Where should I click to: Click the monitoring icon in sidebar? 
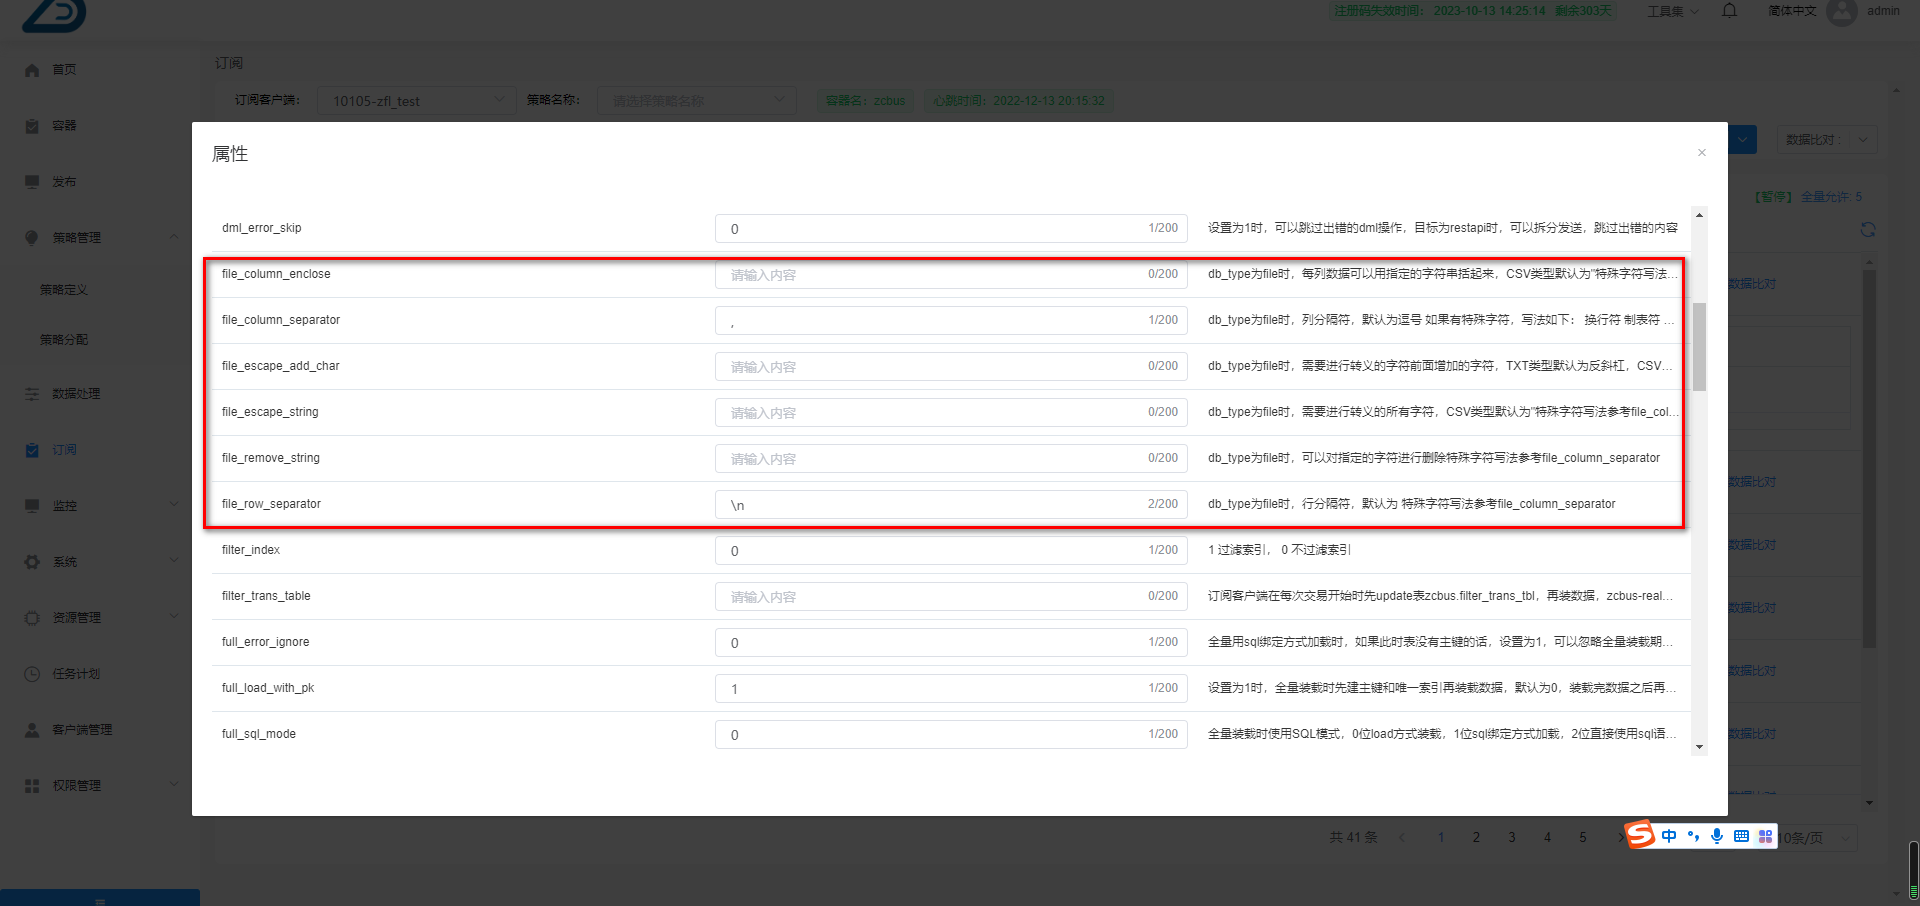point(32,506)
